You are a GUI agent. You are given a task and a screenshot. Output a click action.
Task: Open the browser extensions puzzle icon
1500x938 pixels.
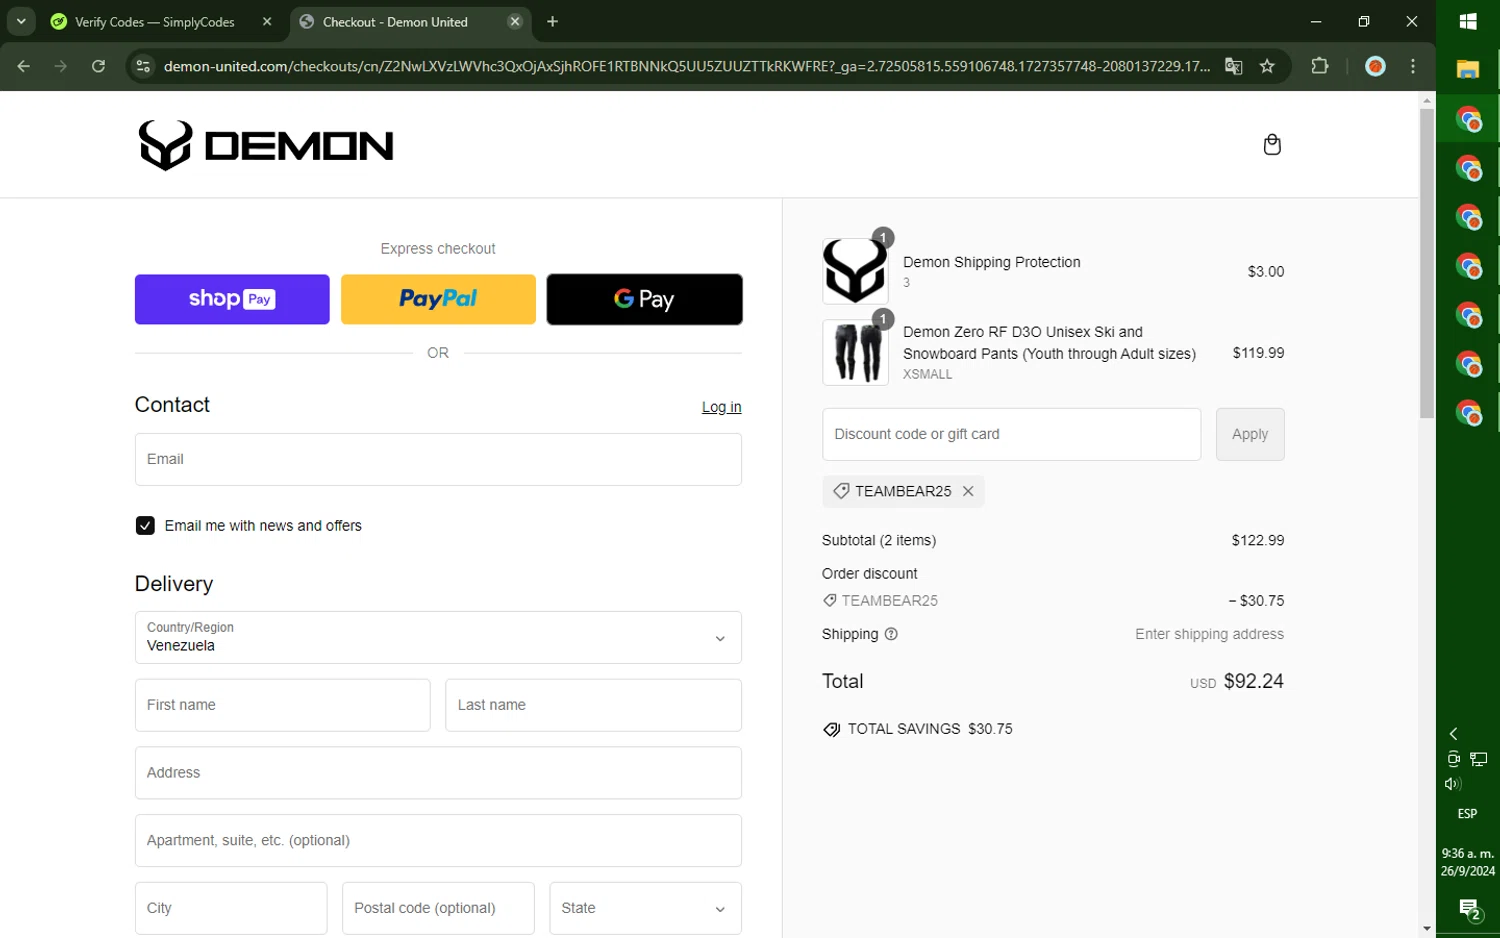[x=1320, y=66]
